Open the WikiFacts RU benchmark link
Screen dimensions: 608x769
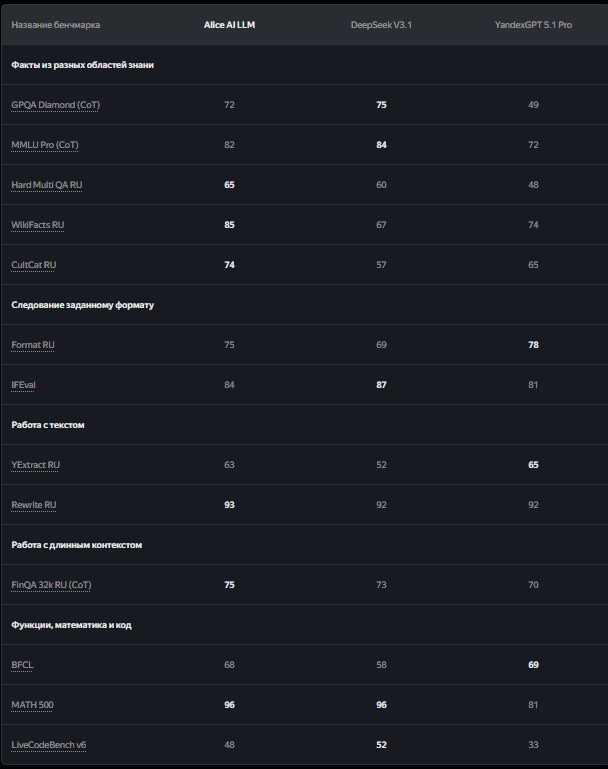[37, 225]
